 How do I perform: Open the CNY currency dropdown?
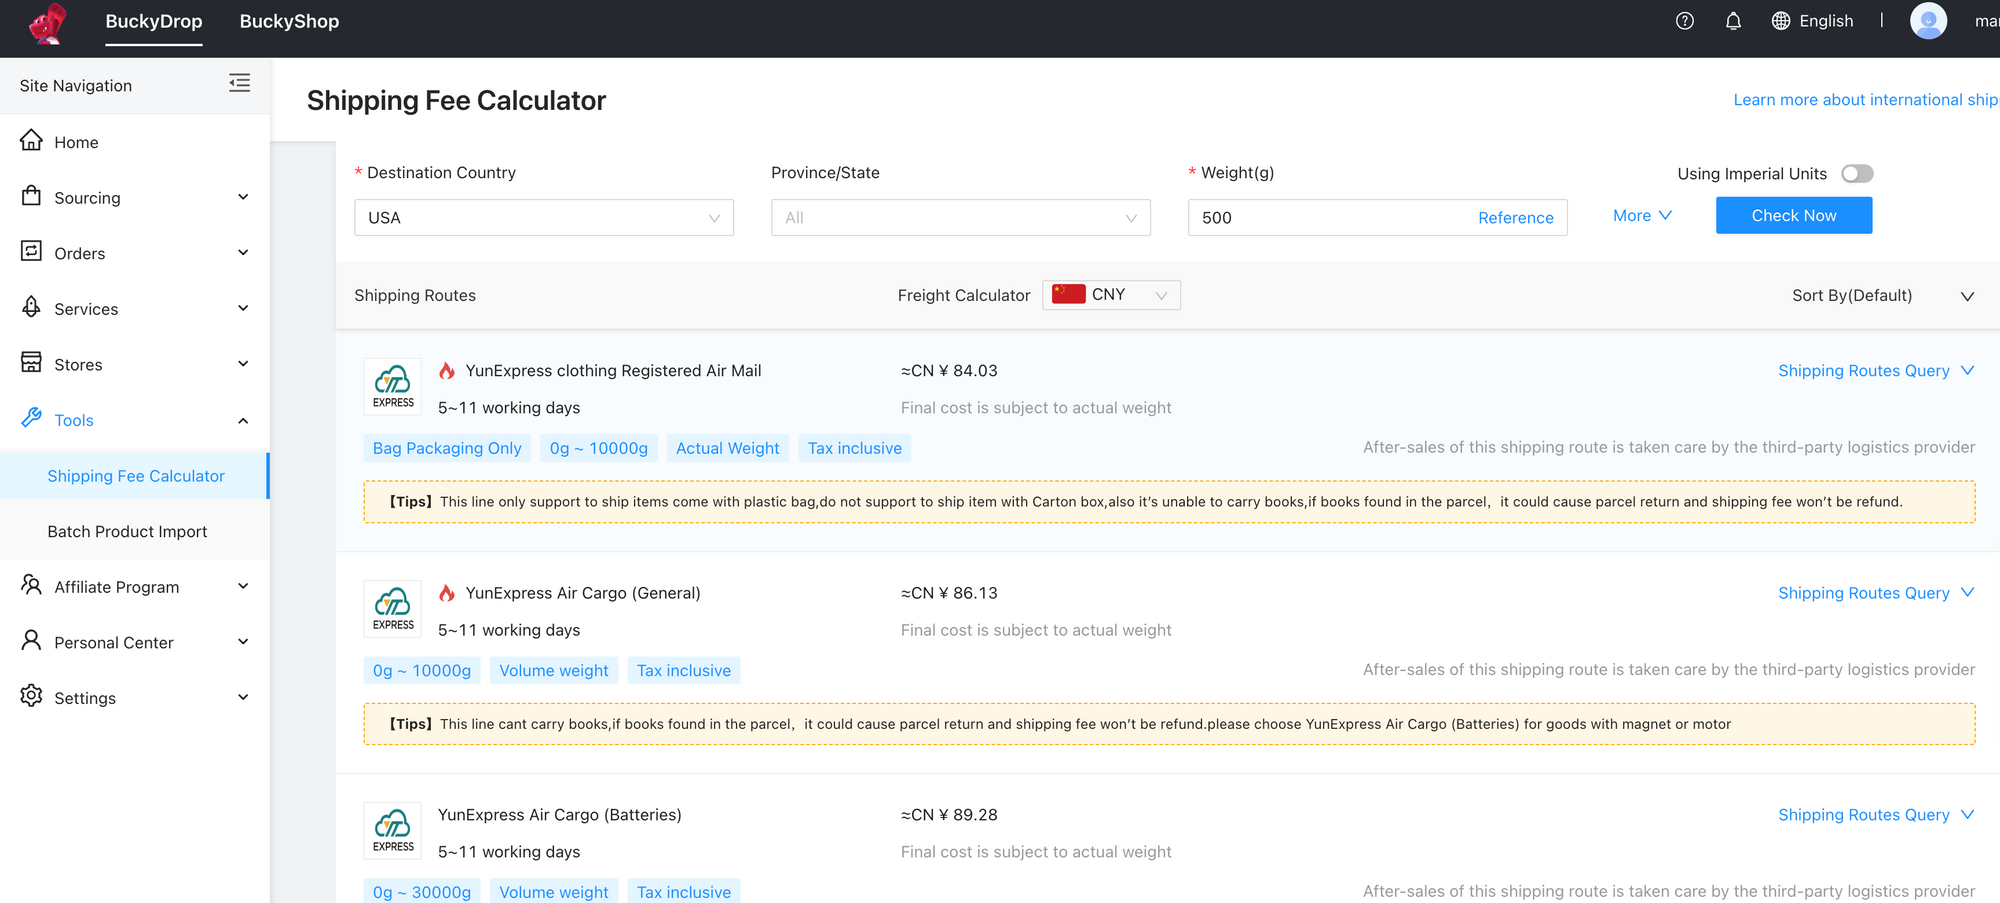pyautogui.click(x=1111, y=295)
